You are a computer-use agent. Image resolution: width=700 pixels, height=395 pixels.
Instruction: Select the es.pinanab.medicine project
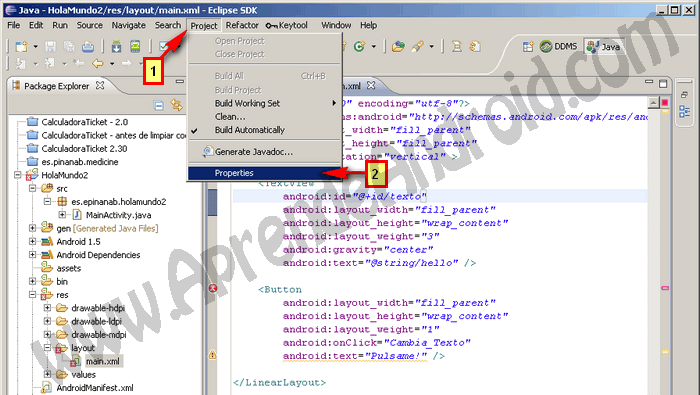point(79,162)
